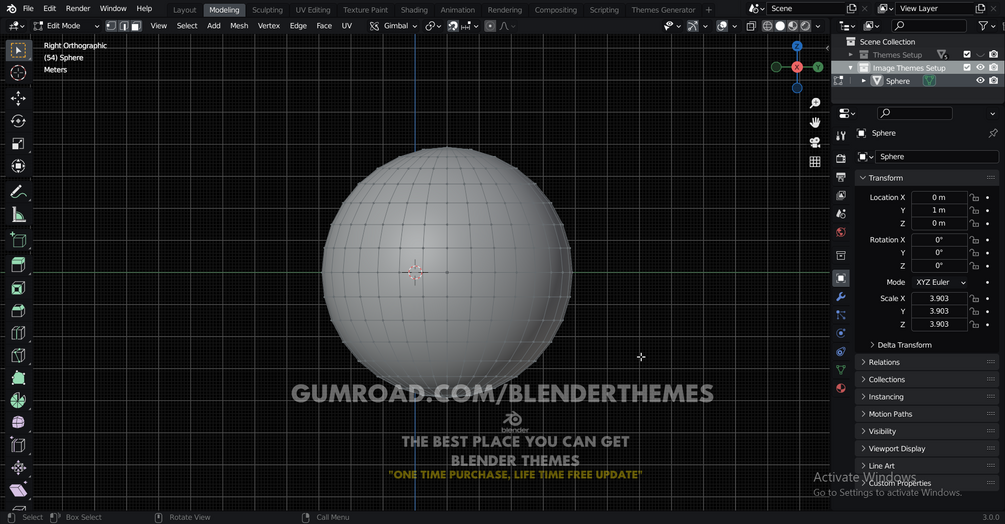The height and width of the screenshot is (524, 1005).
Task: Switch perspective/orthographic with grid icon
Action: [x=815, y=161]
